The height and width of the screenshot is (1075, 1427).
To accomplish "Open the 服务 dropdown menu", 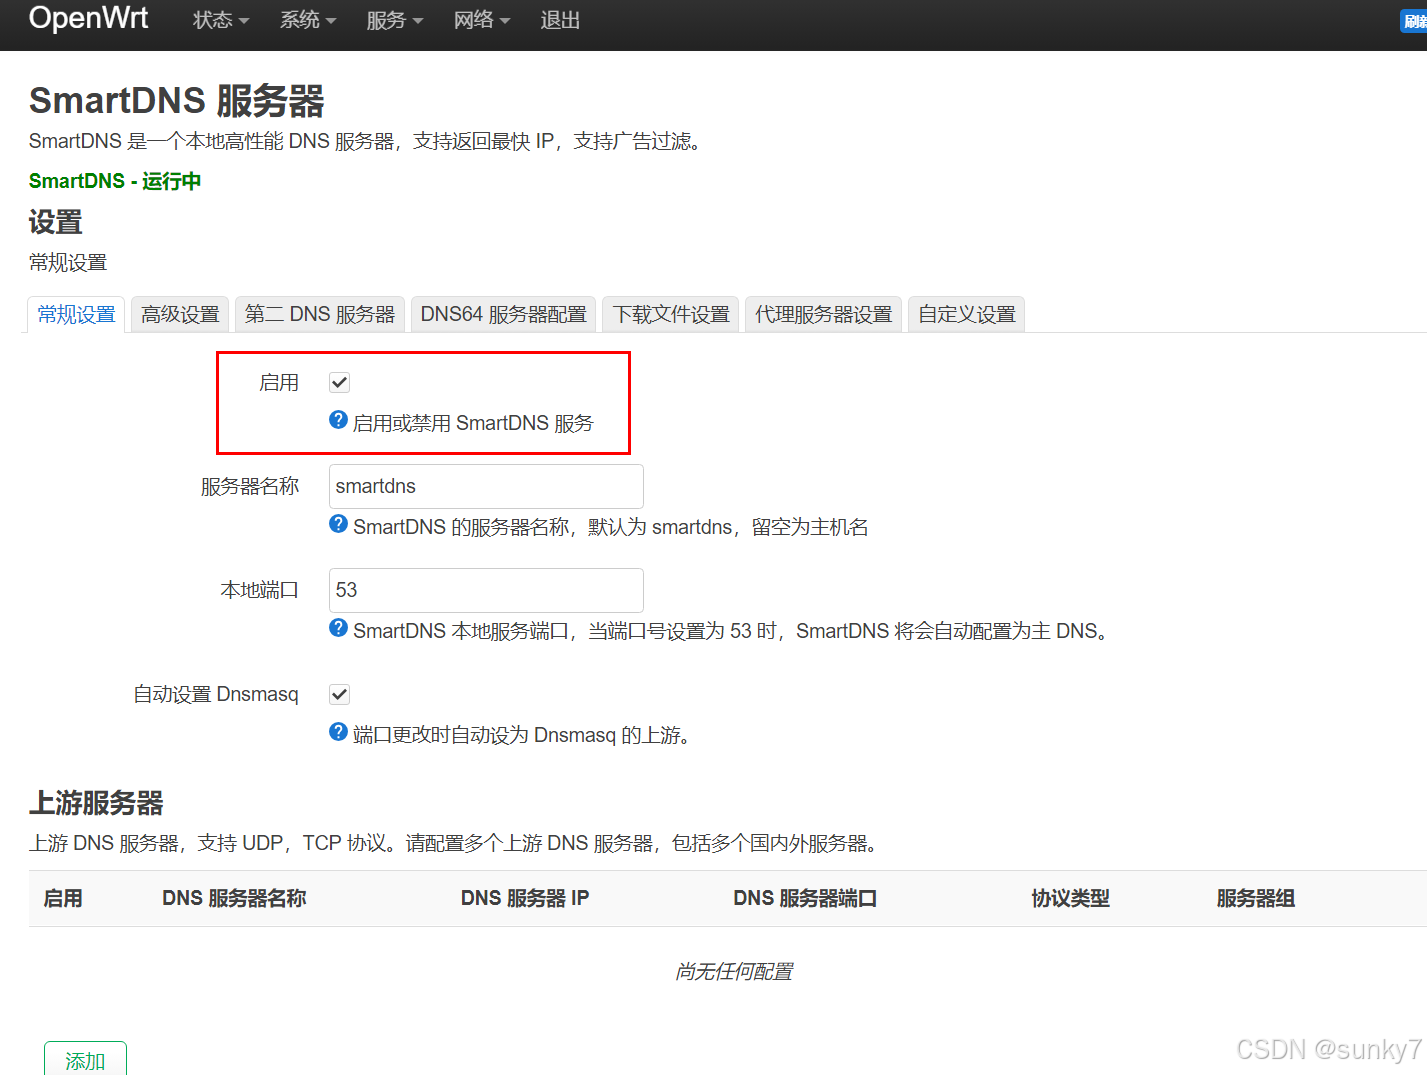I will (395, 20).
